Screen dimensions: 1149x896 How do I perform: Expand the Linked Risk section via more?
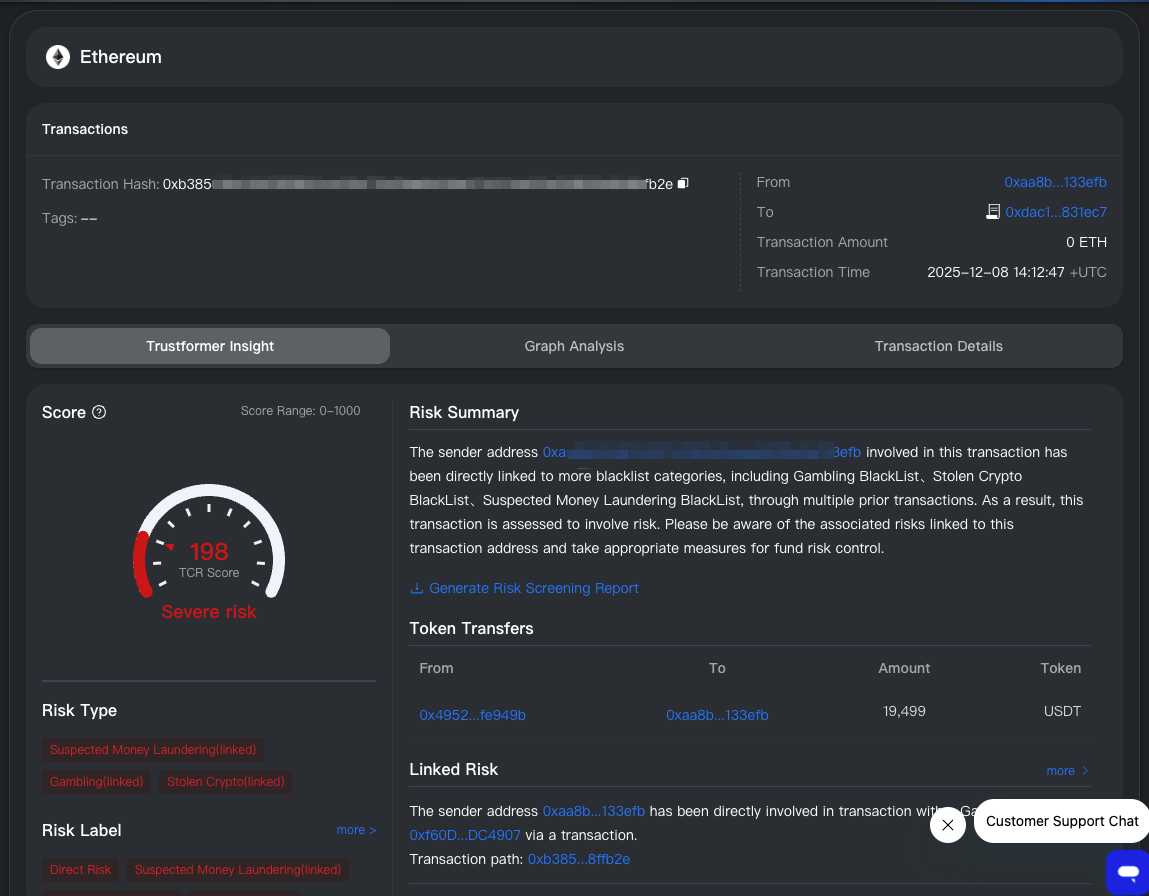click(x=1062, y=770)
